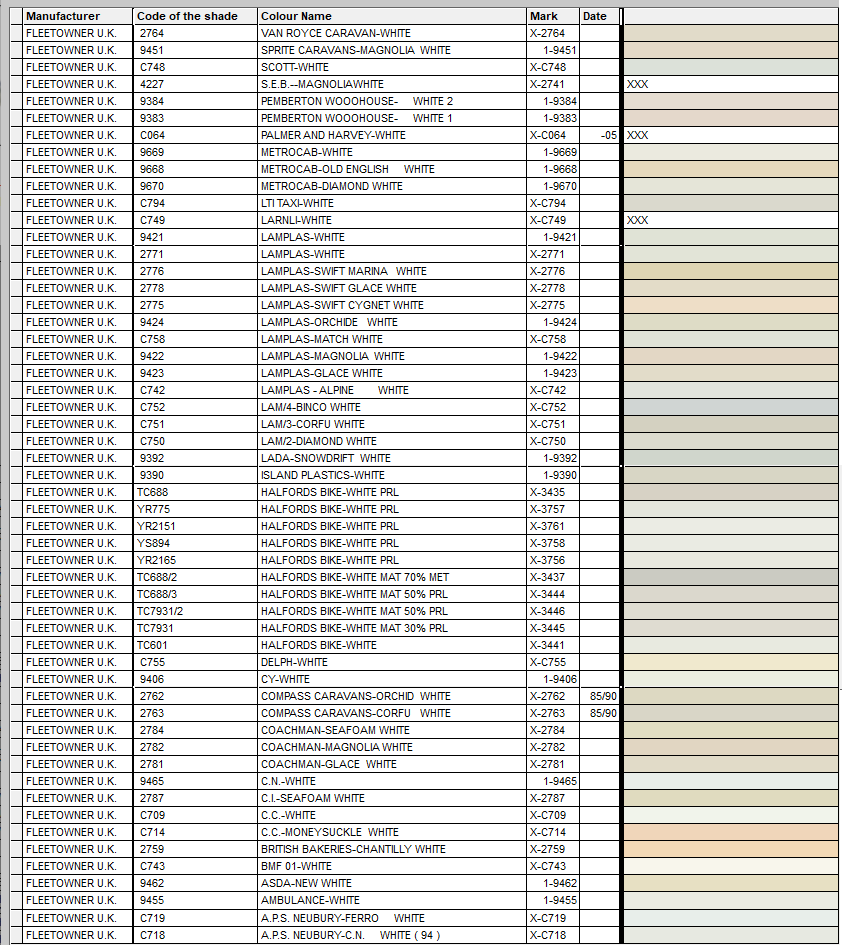The width and height of the screenshot is (842, 945).
Task: Select the BRITISH BAKERIES-CHANTILLY WHITE swatch
Action: click(731, 849)
